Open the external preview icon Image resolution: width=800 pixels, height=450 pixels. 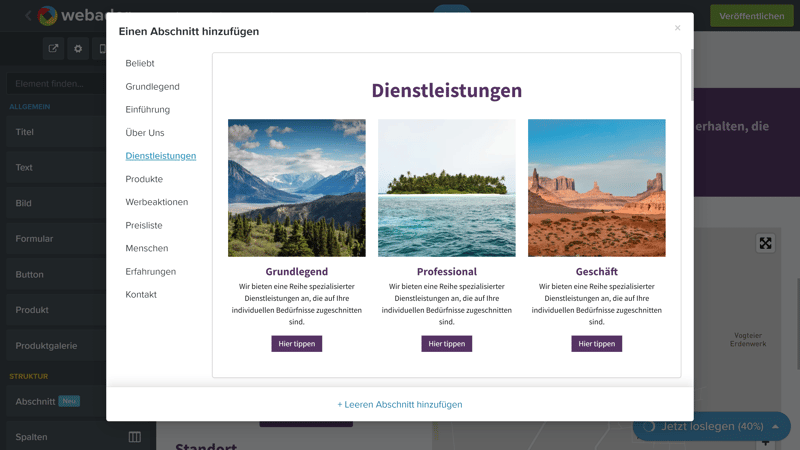(x=53, y=48)
